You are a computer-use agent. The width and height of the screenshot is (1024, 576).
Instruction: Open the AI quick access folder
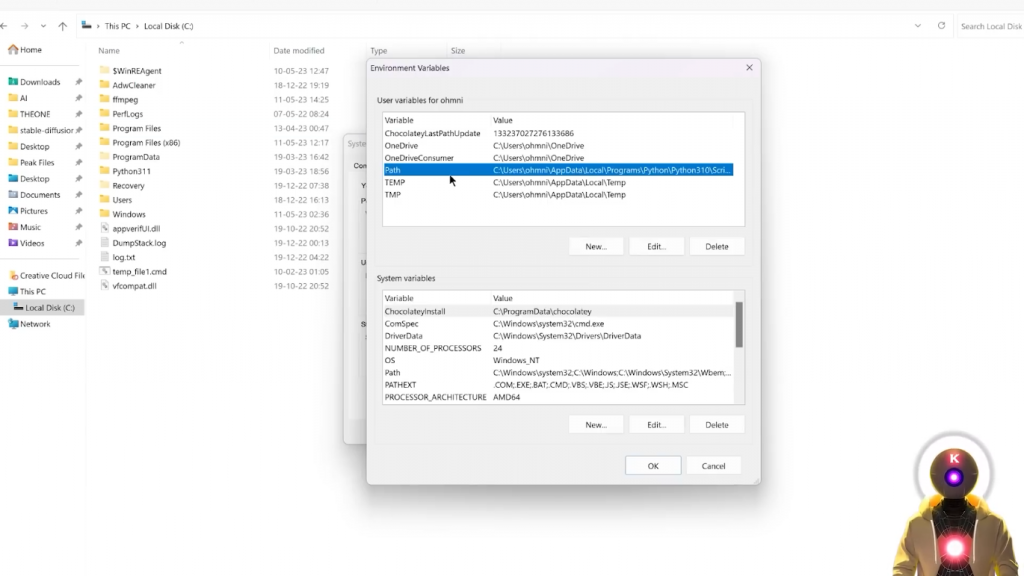pyautogui.click(x=18, y=98)
